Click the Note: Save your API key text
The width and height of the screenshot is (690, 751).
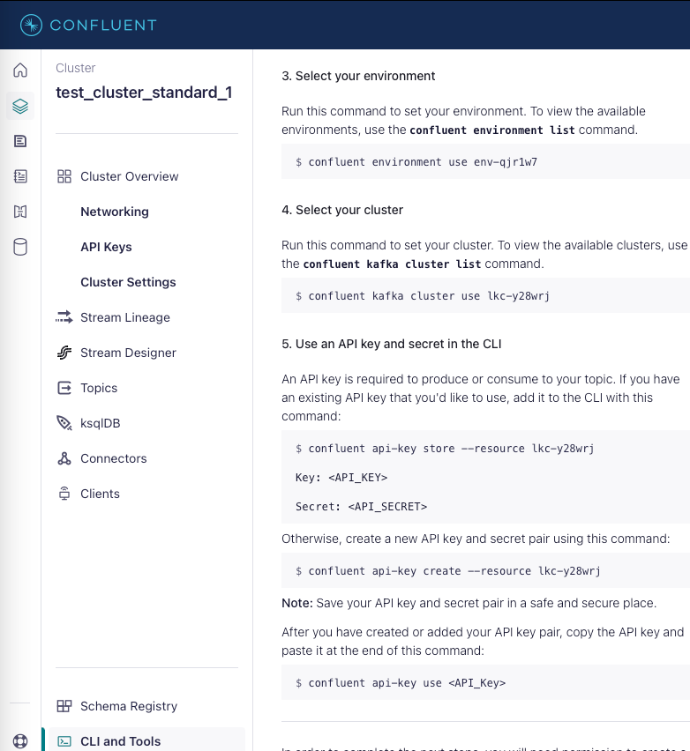(x=469, y=603)
